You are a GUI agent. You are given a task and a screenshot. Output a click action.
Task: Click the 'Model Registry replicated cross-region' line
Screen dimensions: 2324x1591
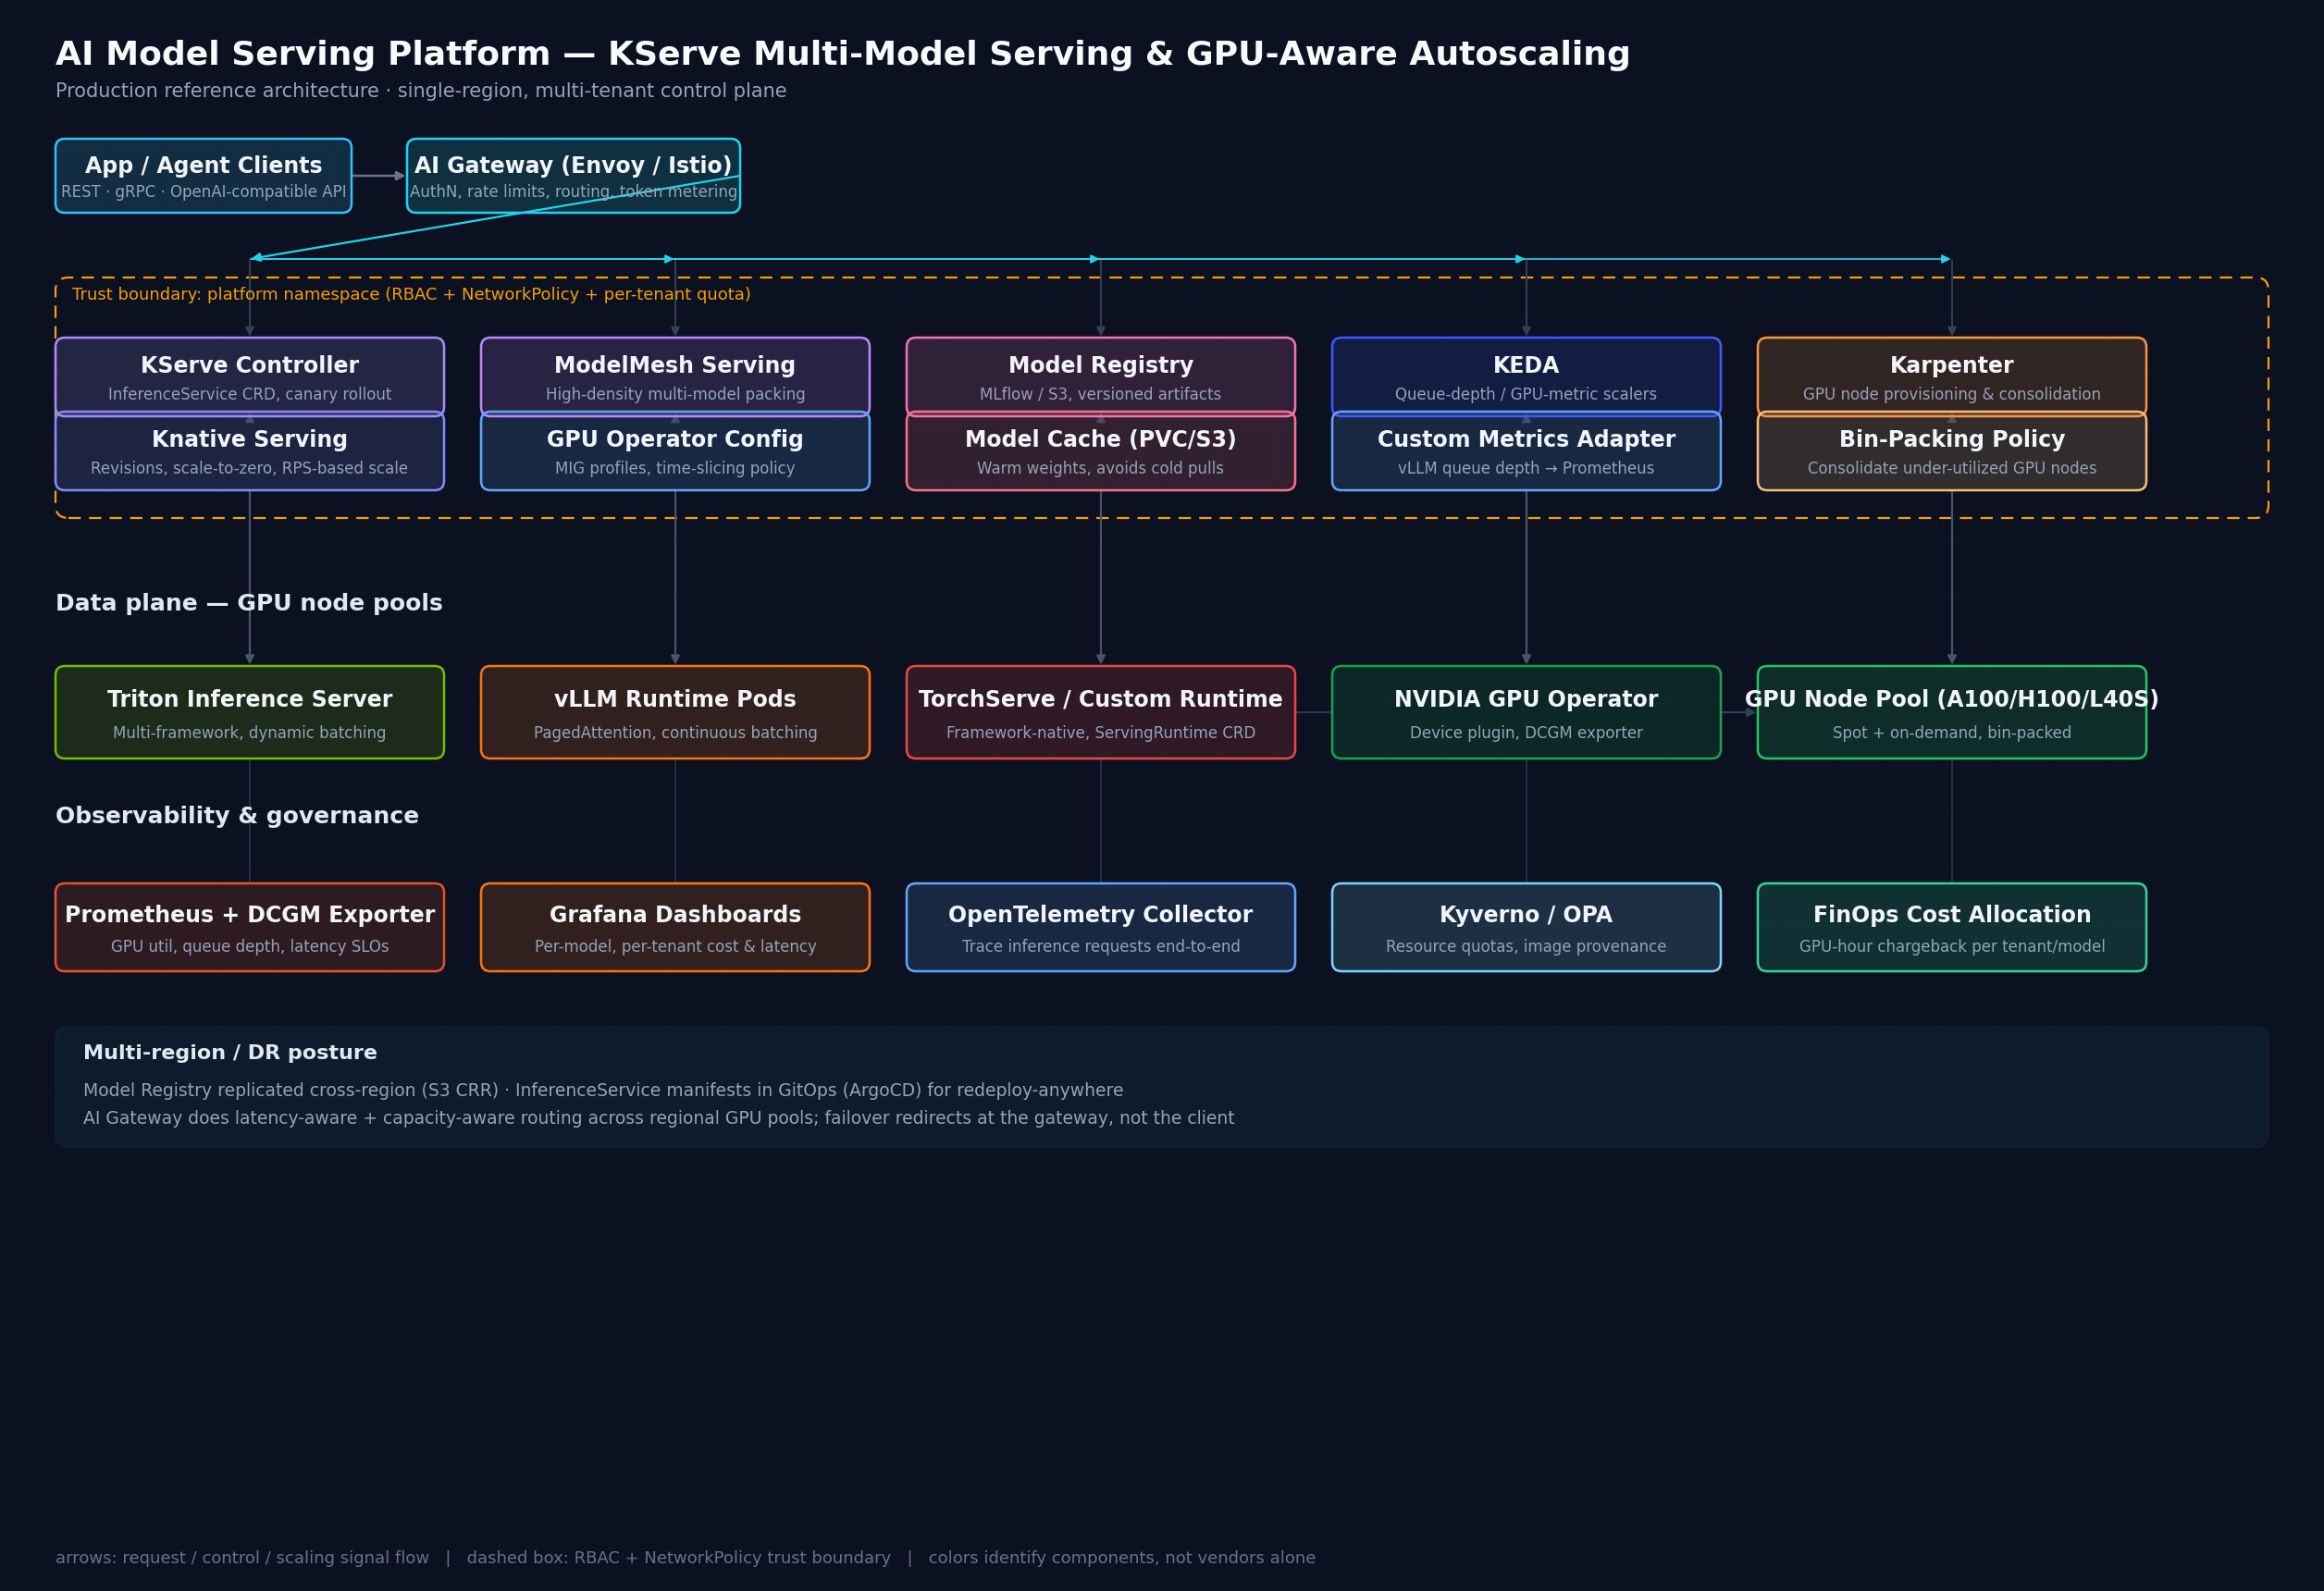[603, 1090]
